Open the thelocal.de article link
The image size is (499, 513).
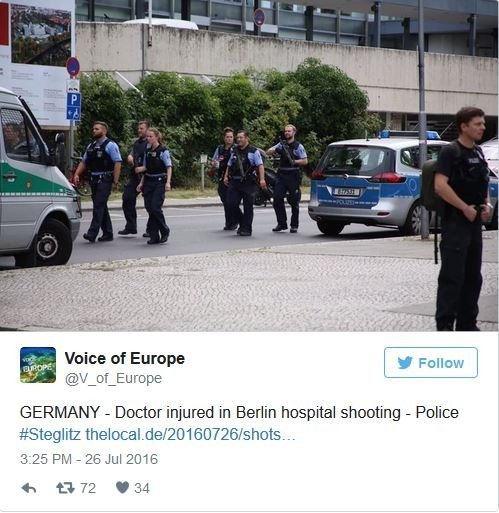point(190,435)
